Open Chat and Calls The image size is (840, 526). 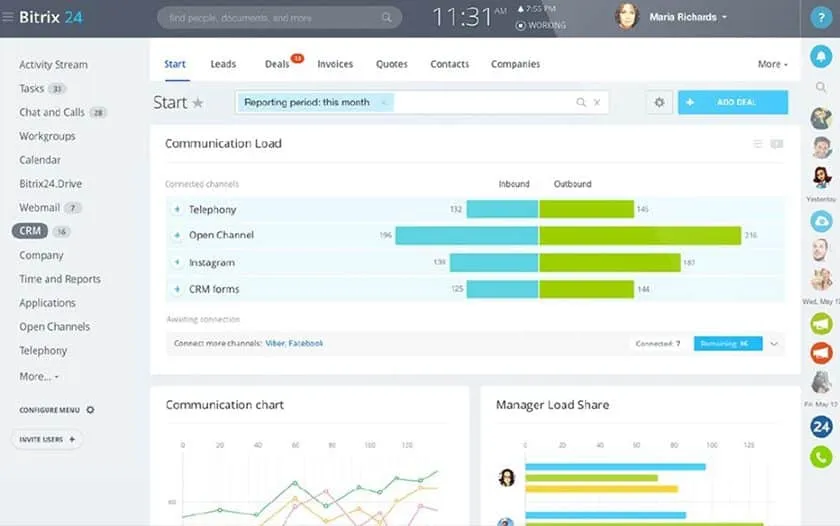pos(52,112)
